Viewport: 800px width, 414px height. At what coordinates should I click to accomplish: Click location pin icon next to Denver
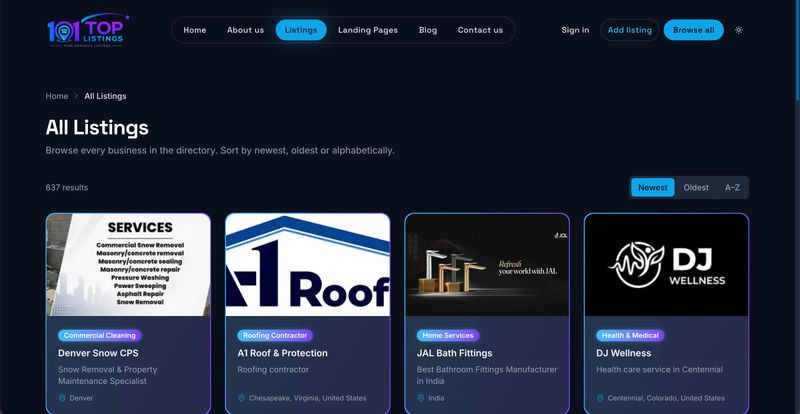[x=62, y=398]
